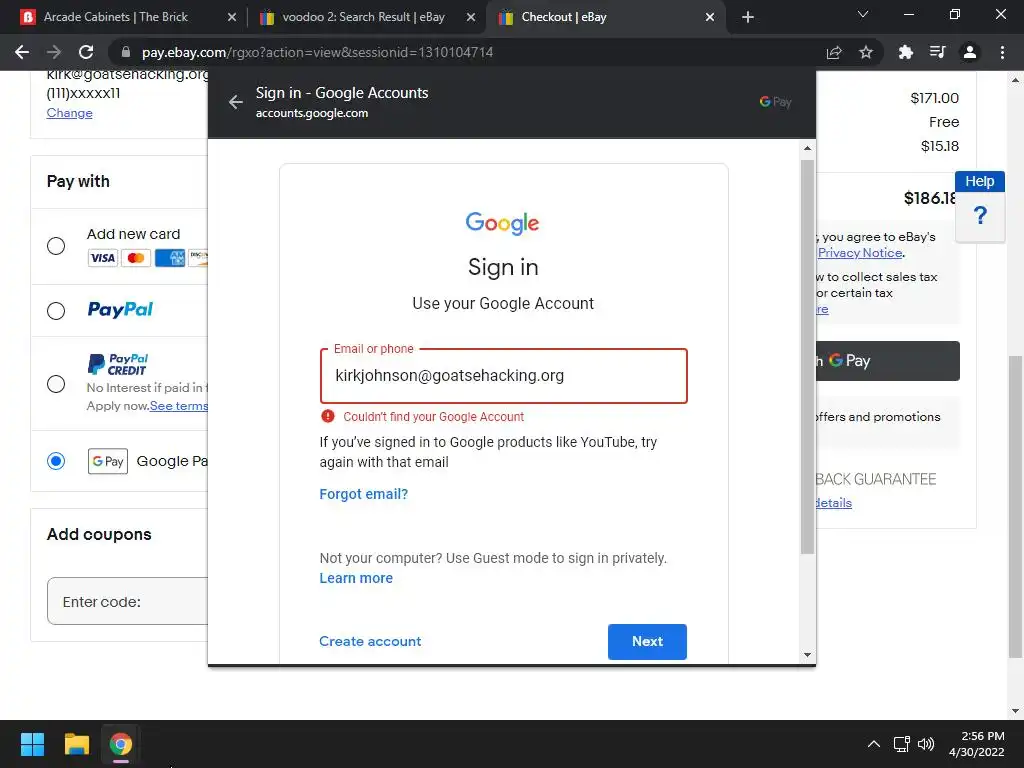The height and width of the screenshot is (768, 1024).
Task: Select the PayPal Credit radio button
Action: 56,384
